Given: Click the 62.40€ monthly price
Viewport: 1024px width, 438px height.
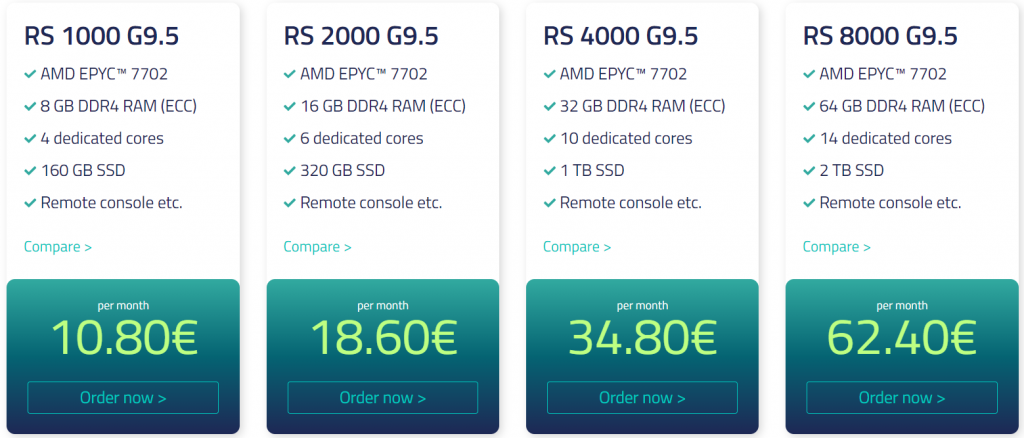Looking at the screenshot, I should pos(902,338).
